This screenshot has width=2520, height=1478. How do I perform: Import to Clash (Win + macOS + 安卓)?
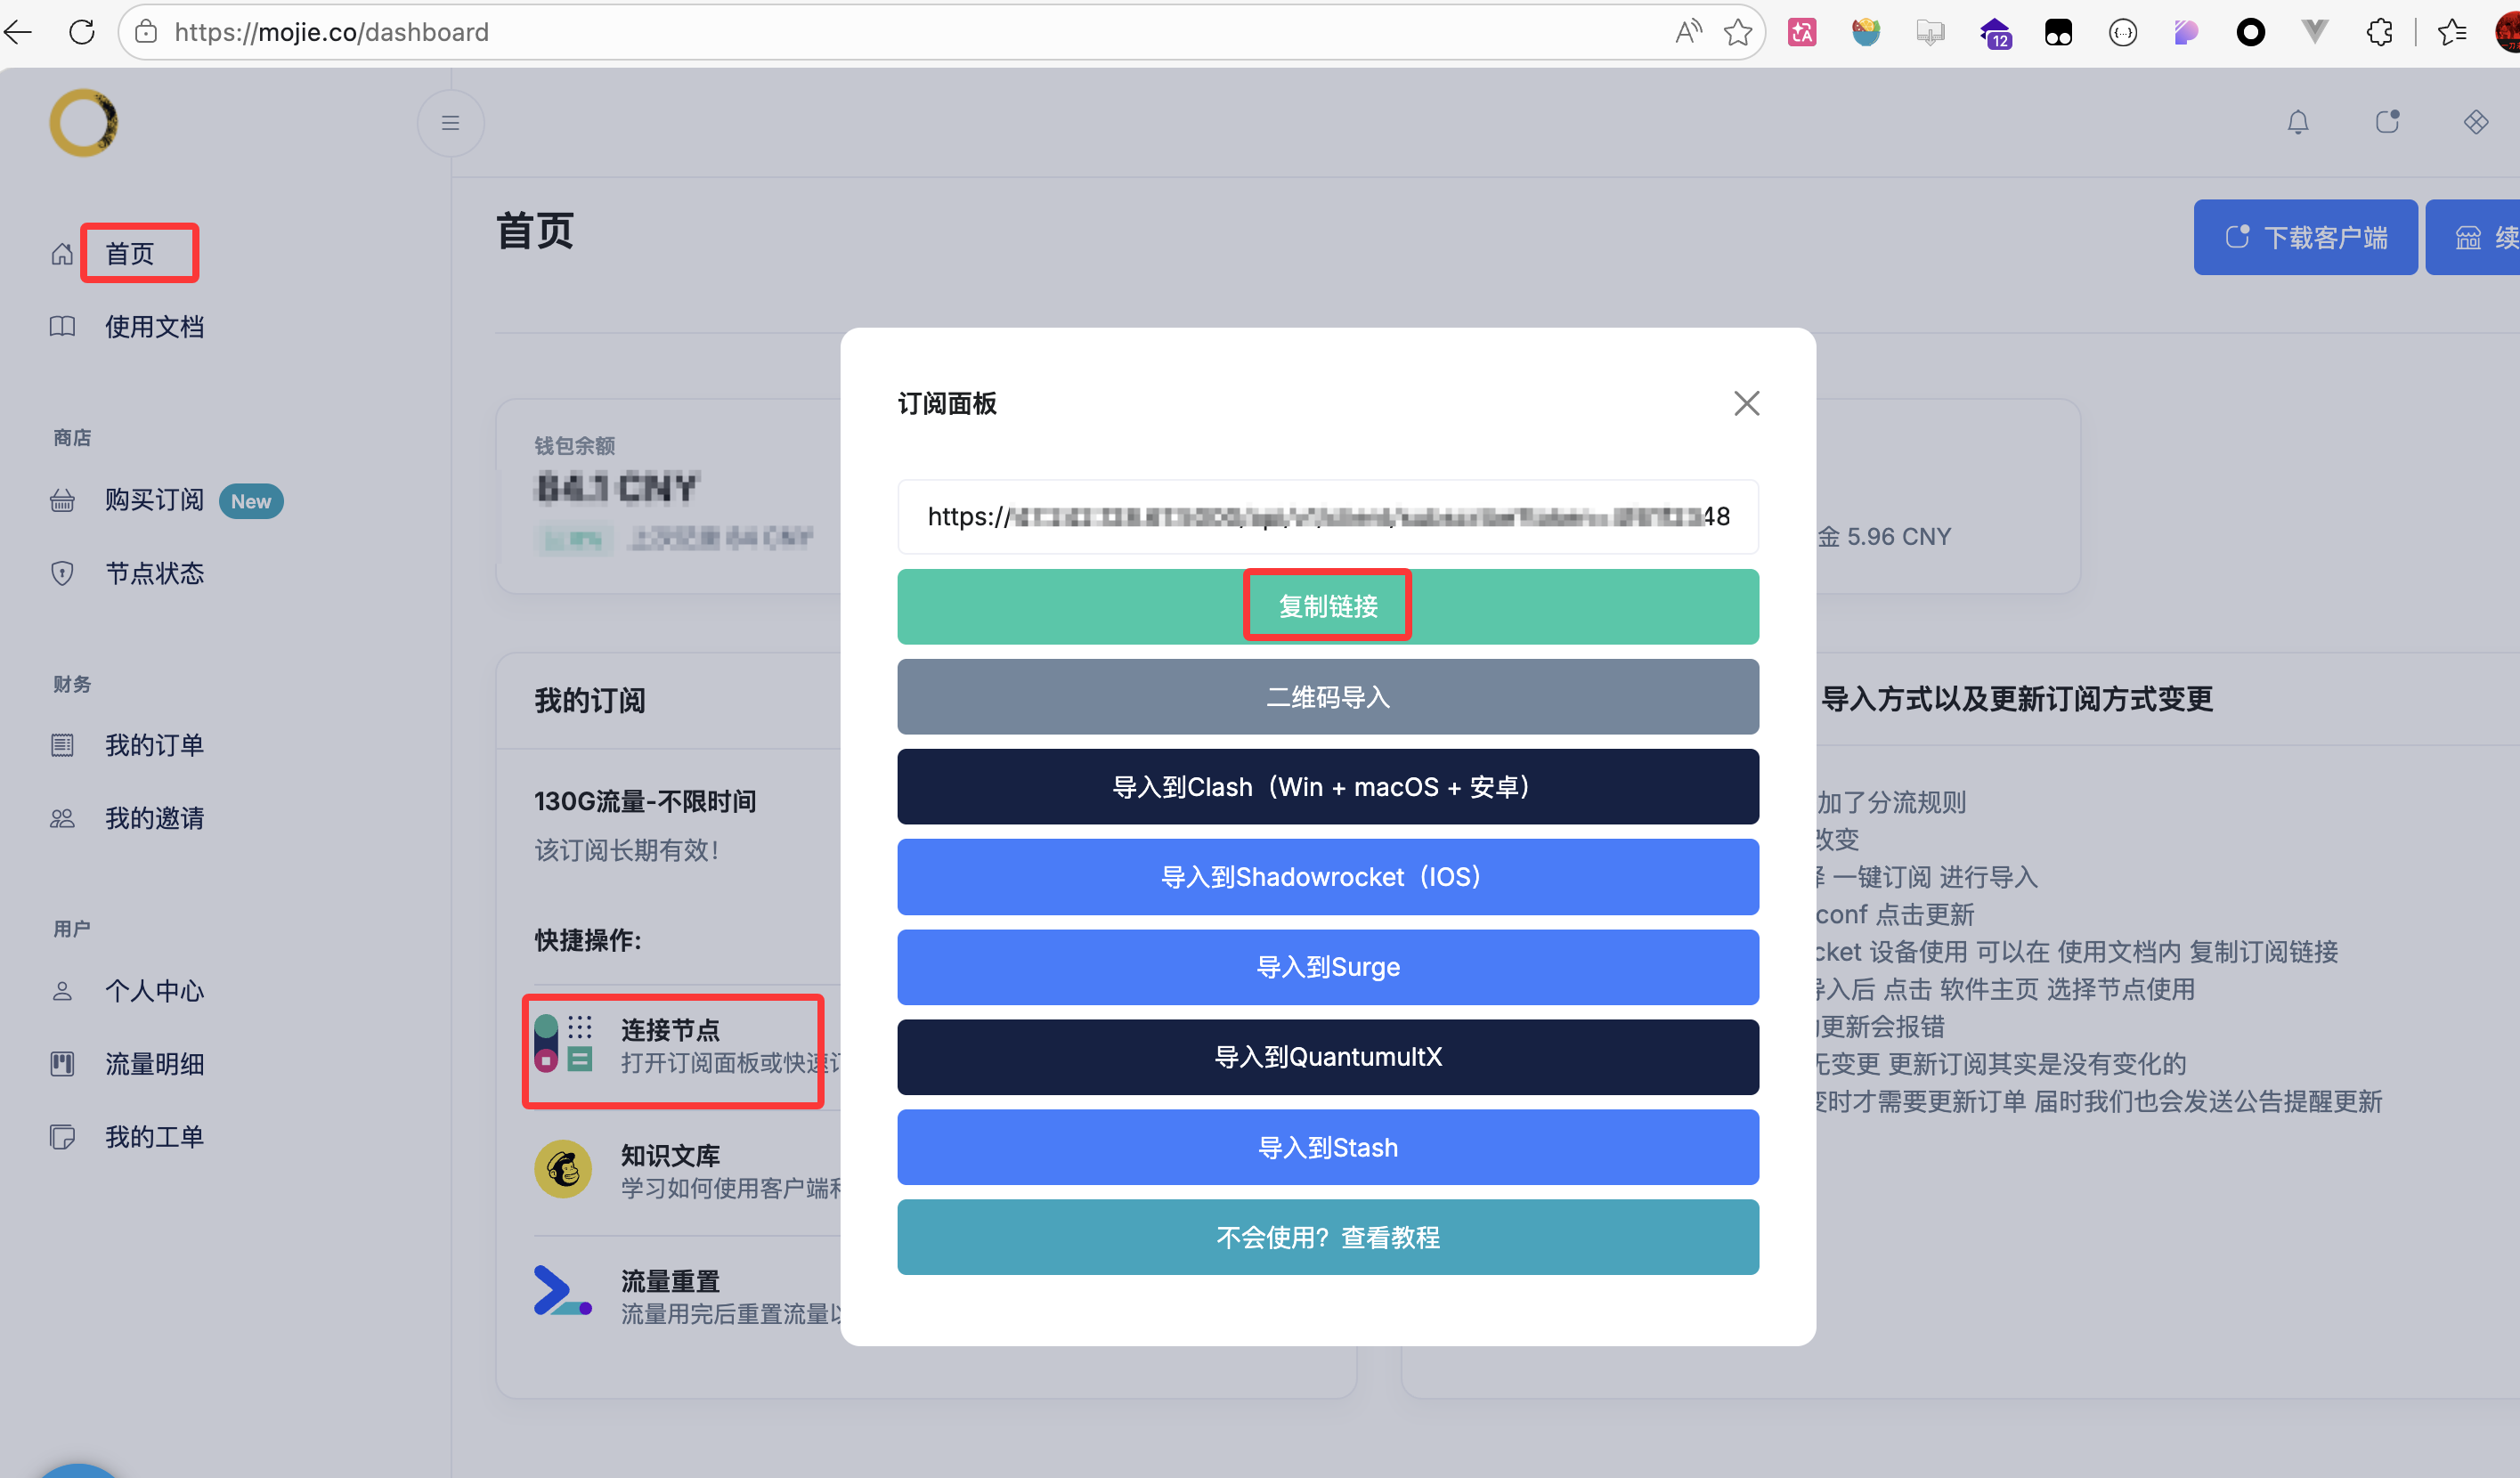1327,786
